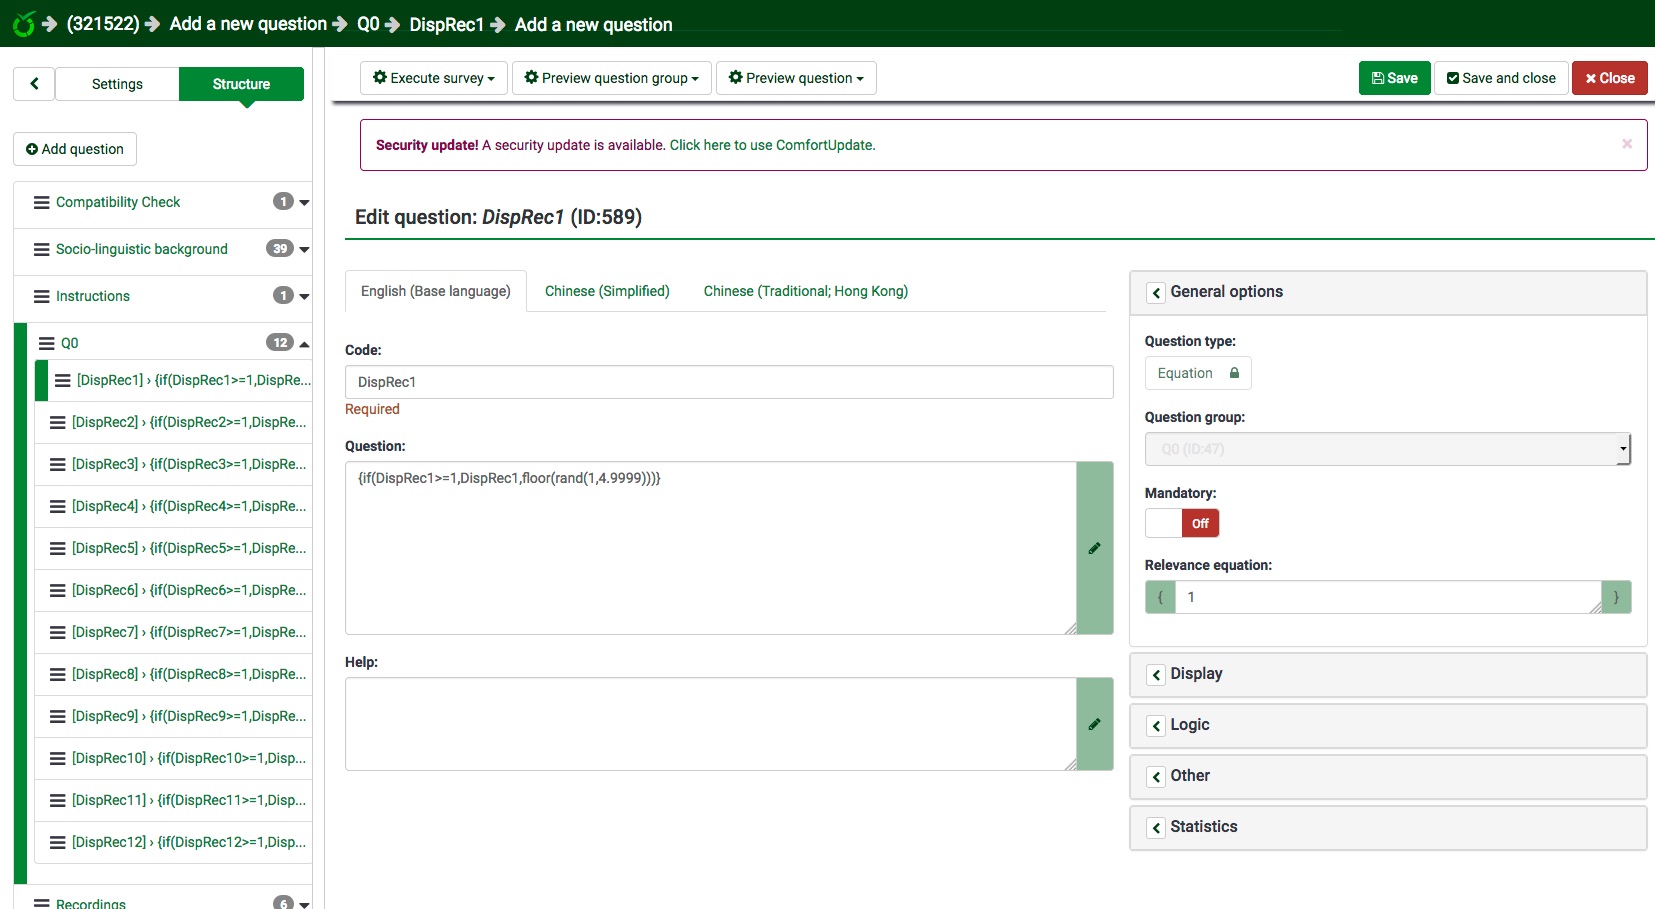
Task: Open the Execute survey dropdown
Action: tap(434, 78)
